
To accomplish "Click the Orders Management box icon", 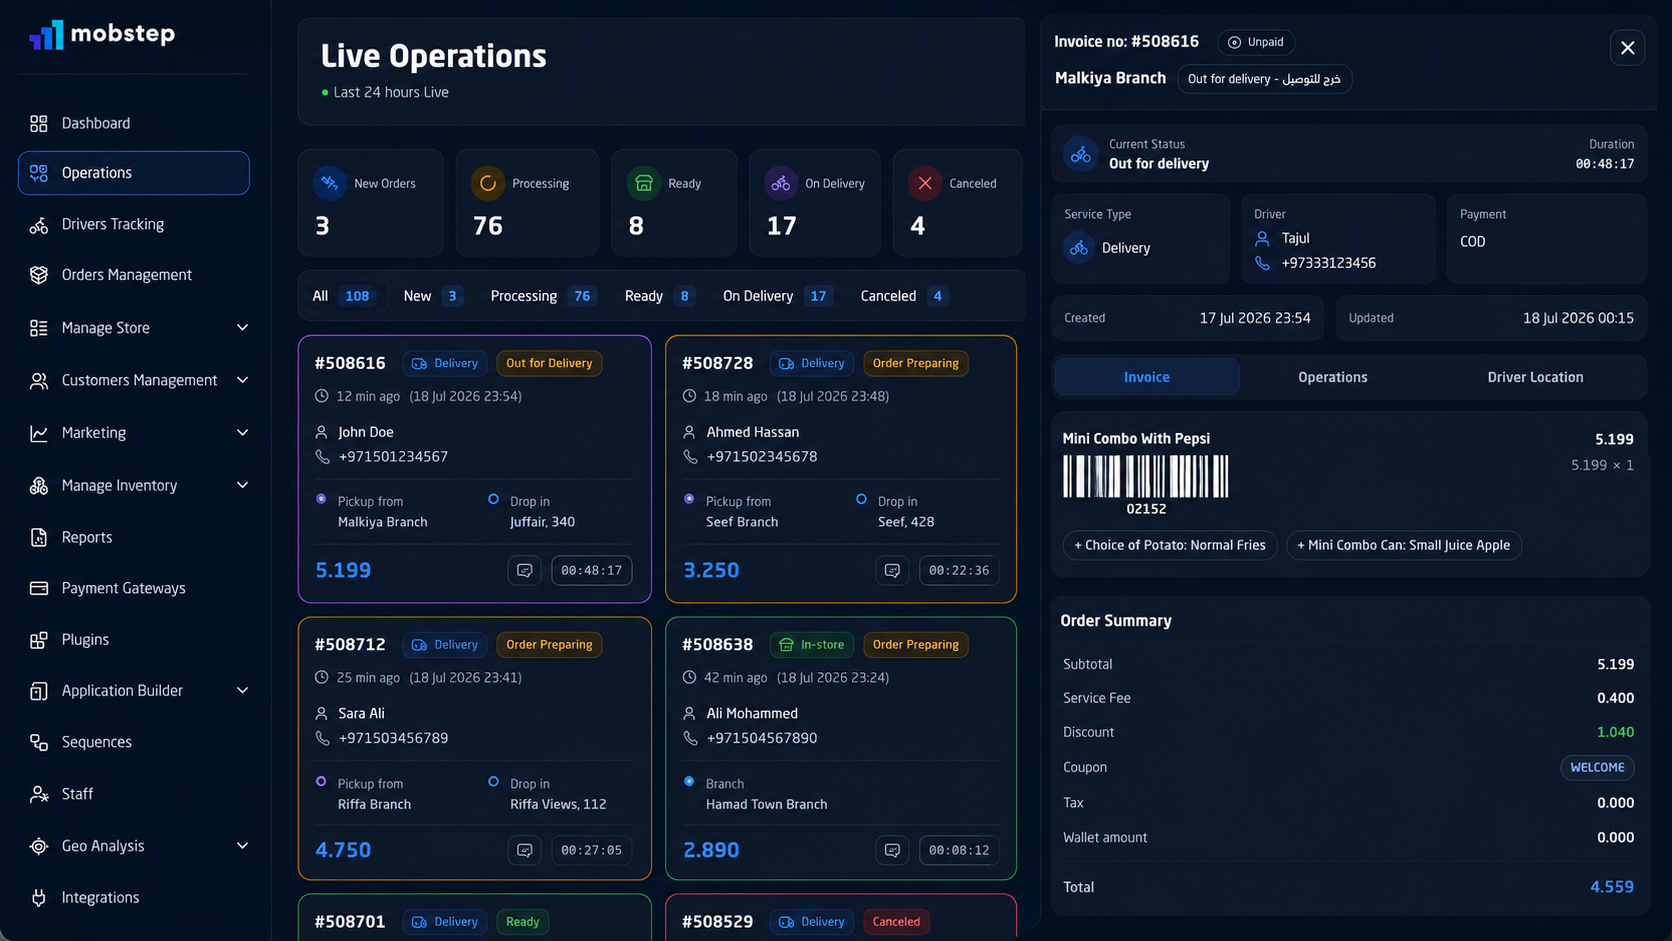I will [x=39, y=275].
